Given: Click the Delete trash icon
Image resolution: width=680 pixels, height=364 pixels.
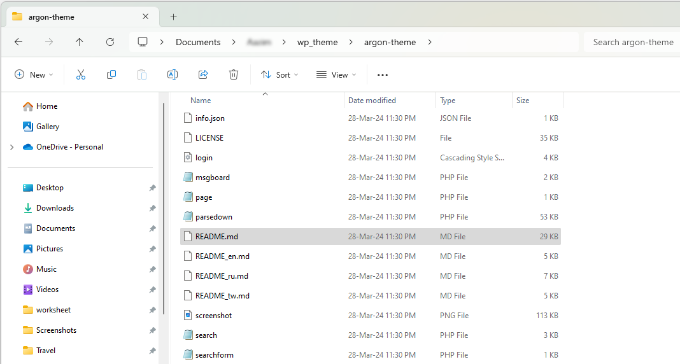Looking at the screenshot, I should [x=233, y=75].
